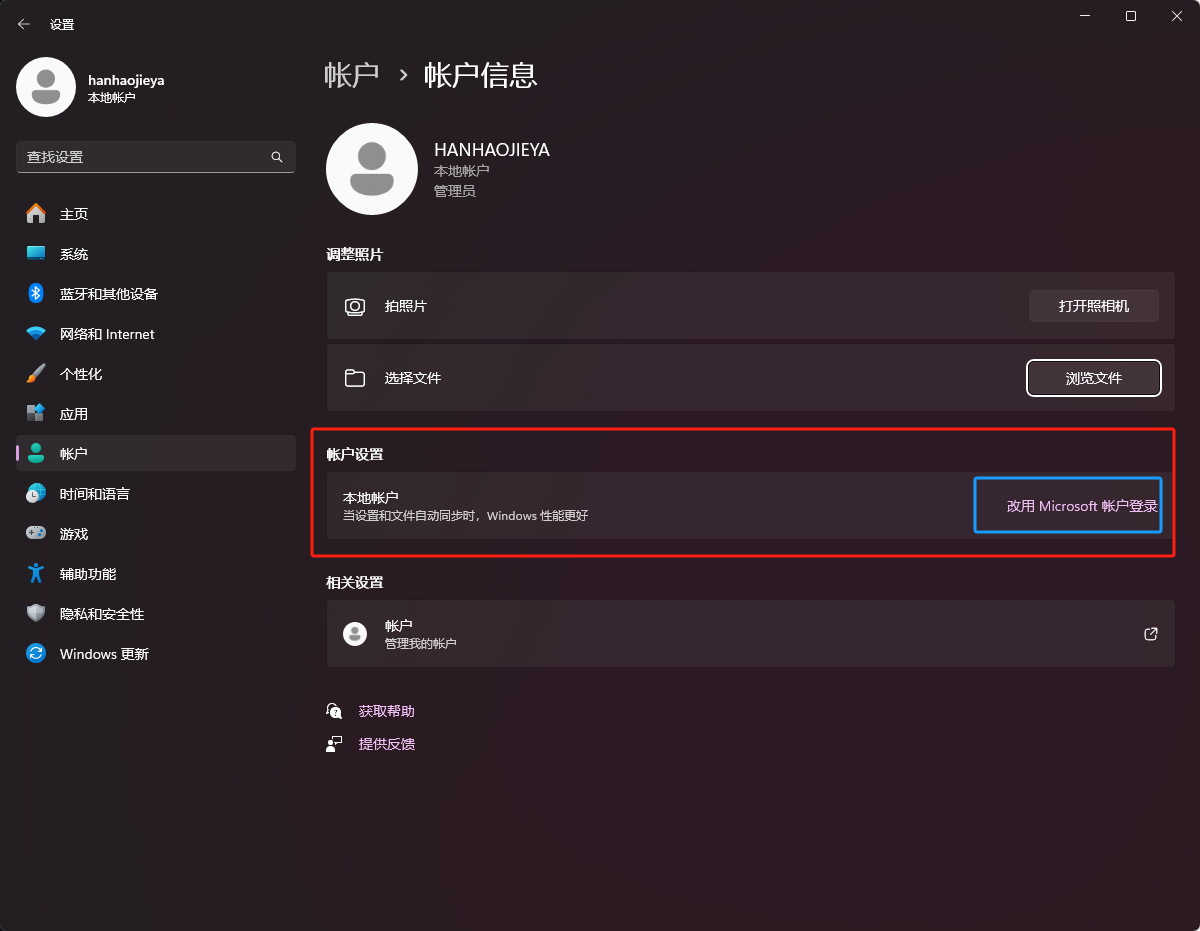Click the 游戏 controller icon
This screenshot has width=1200, height=931.
(36, 534)
